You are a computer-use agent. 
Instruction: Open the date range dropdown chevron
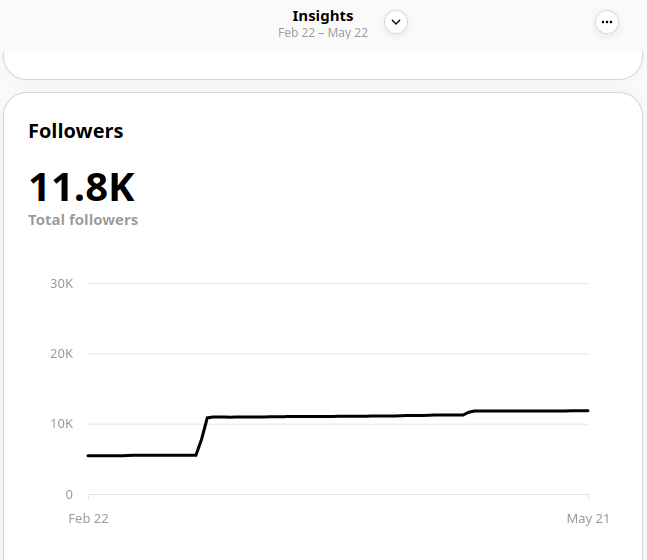(x=396, y=22)
